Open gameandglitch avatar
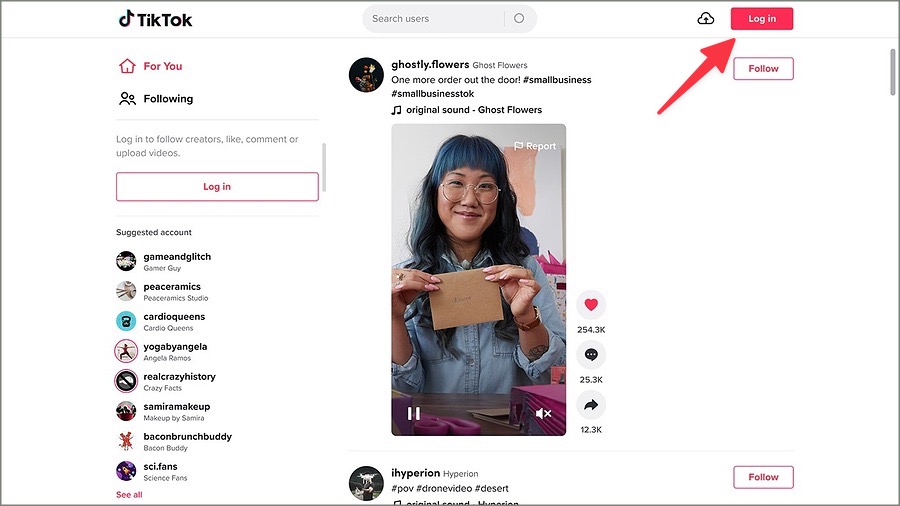 click(x=126, y=261)
